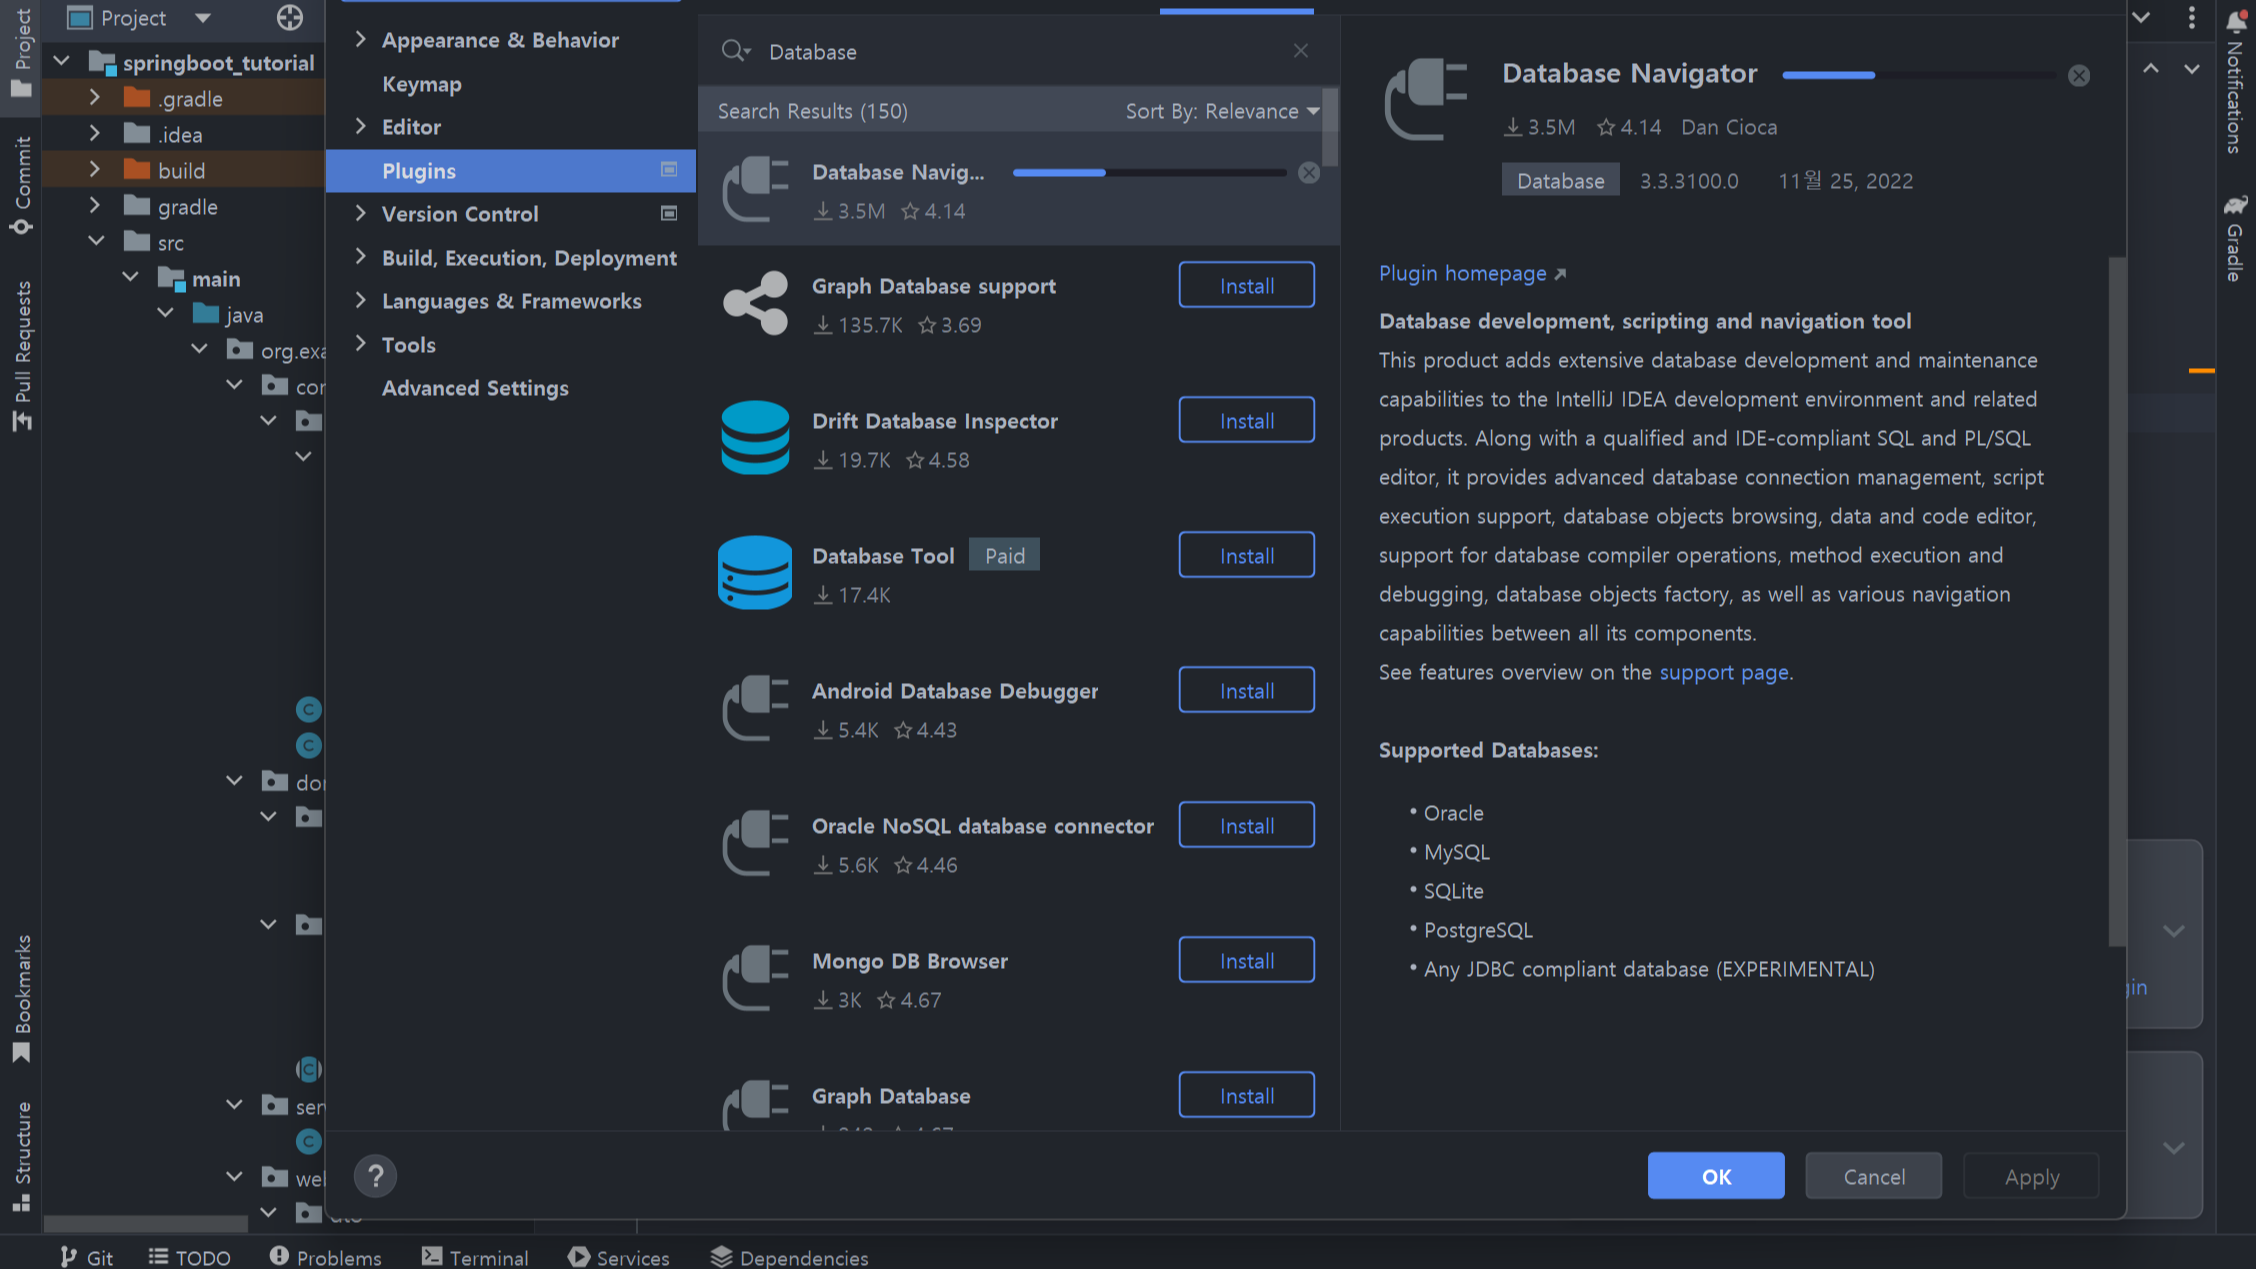The height and width of the screenshot is (1269, 2256).
Task: Expand the Languages & Frameworks section
Action: pyautogui.click(x=361, y=301)
